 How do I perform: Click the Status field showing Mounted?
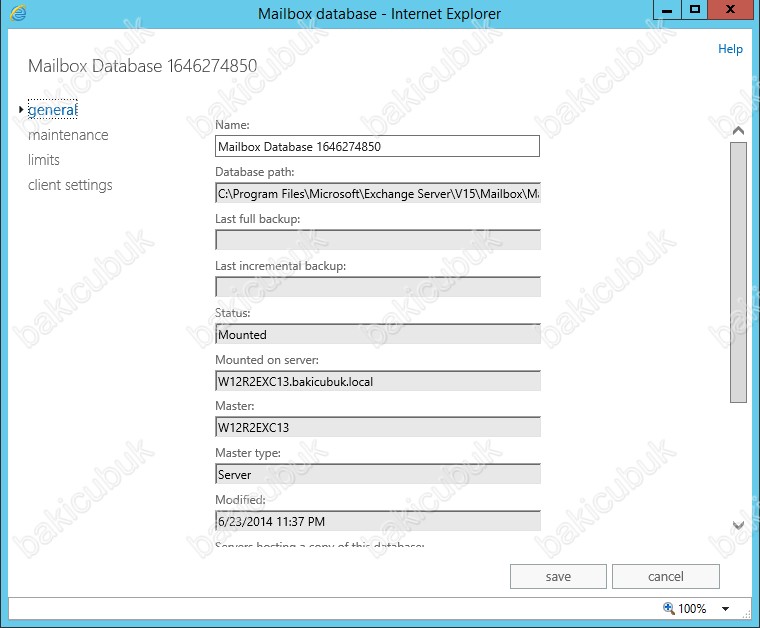377,334
